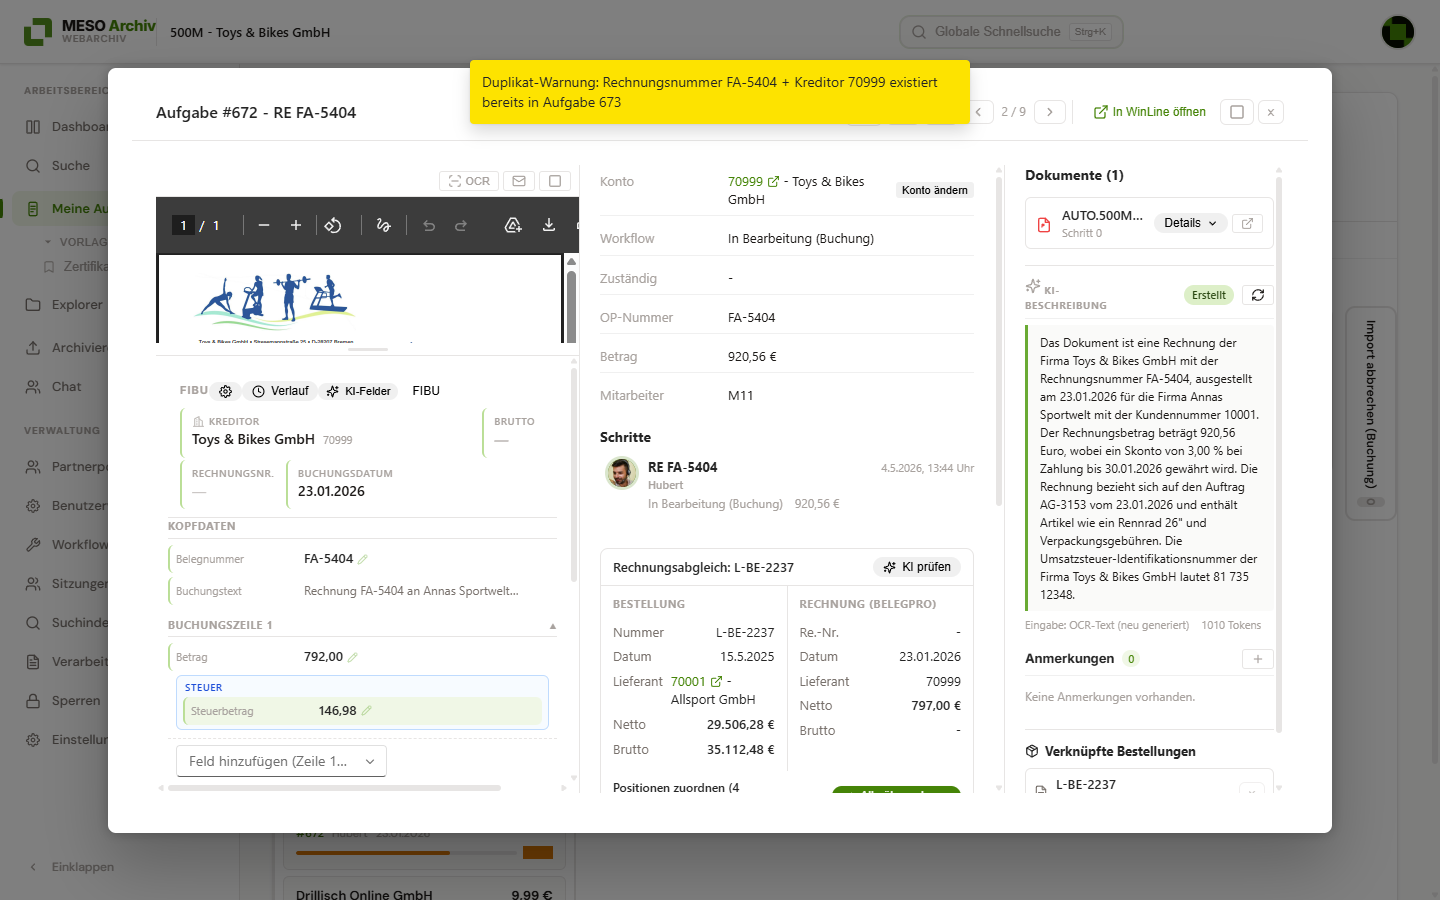Click the red PDF file icon
The image size is (1440, 900).
[x=1044, y=224]
